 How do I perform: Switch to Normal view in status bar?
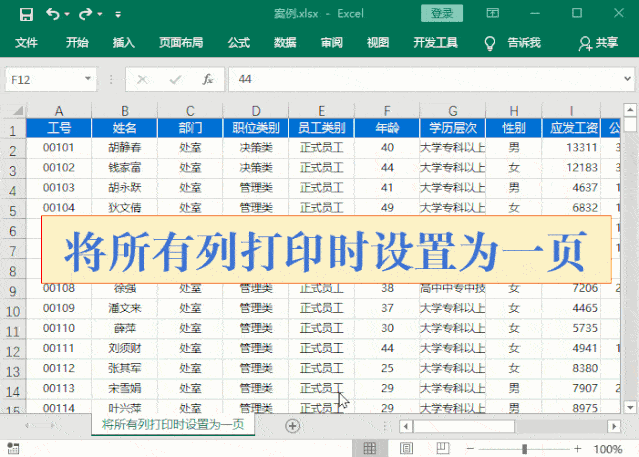pos(366,446)
